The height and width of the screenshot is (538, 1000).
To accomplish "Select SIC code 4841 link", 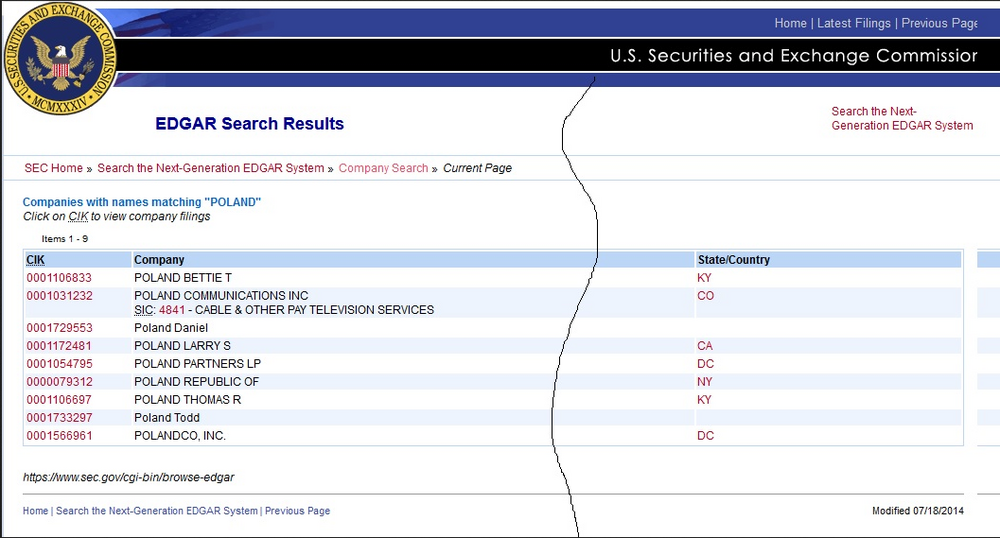I will click(172, 310).
